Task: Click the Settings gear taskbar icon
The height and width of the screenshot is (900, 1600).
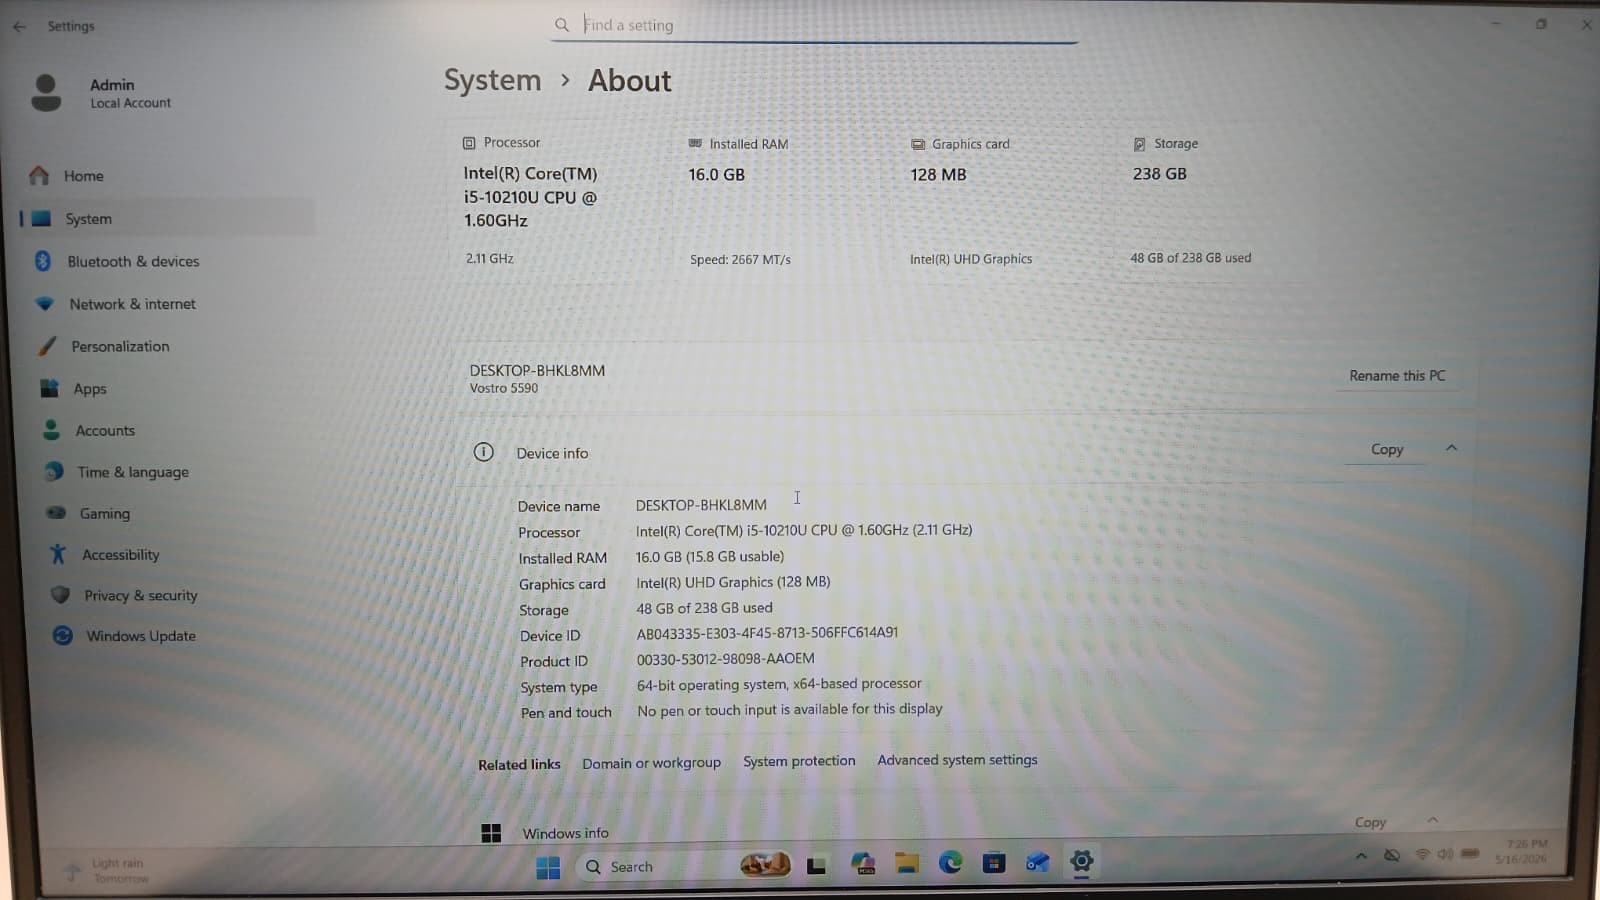Action: click(1081, 861)
